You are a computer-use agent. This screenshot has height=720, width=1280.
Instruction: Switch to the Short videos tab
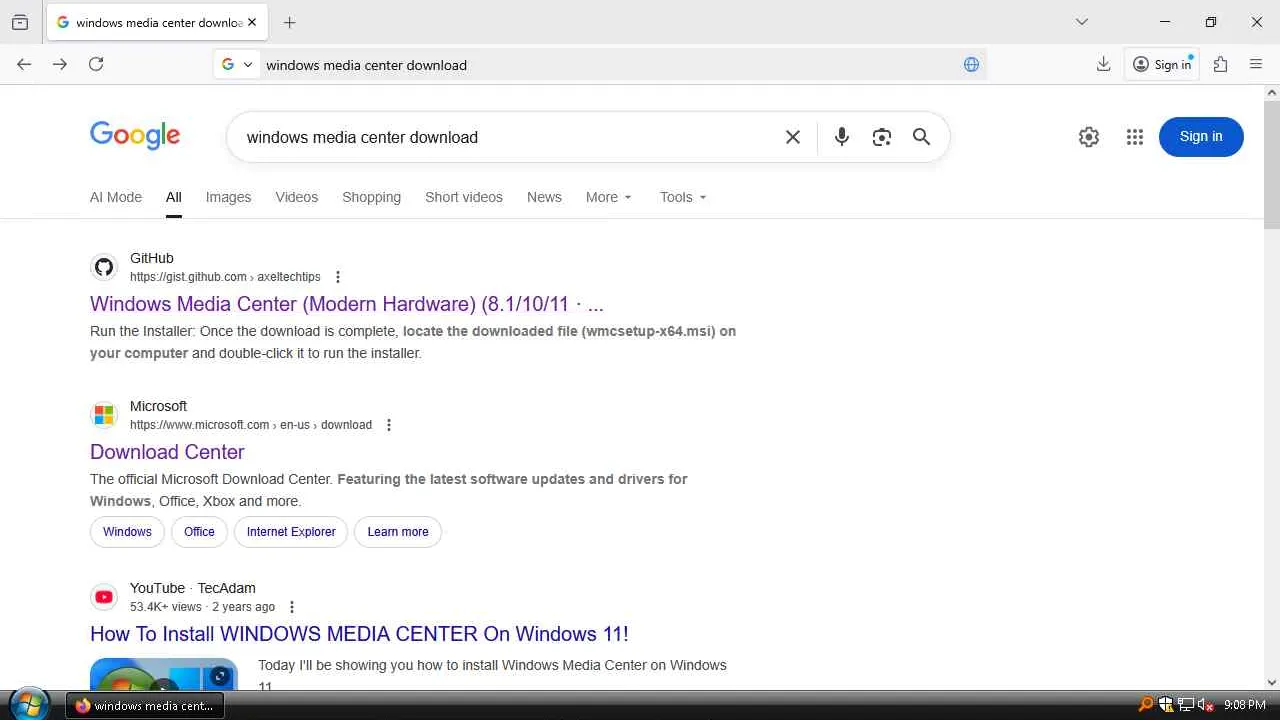[464, 197]
